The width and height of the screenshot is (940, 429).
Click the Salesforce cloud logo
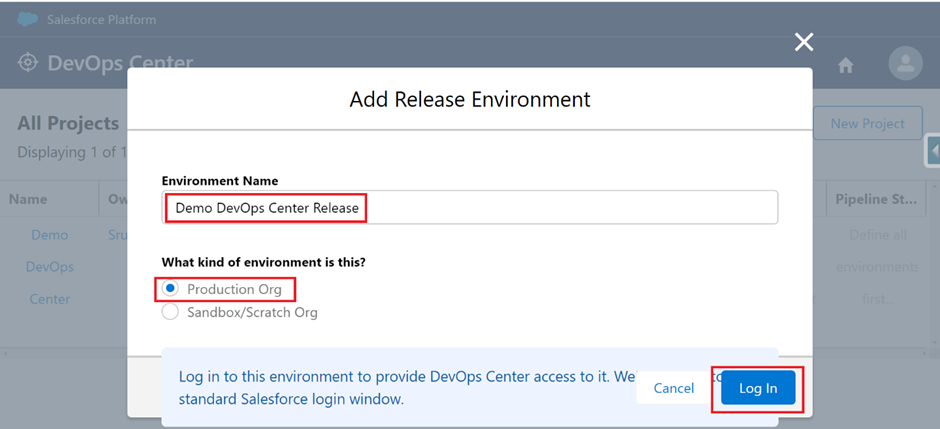(28, 19)
